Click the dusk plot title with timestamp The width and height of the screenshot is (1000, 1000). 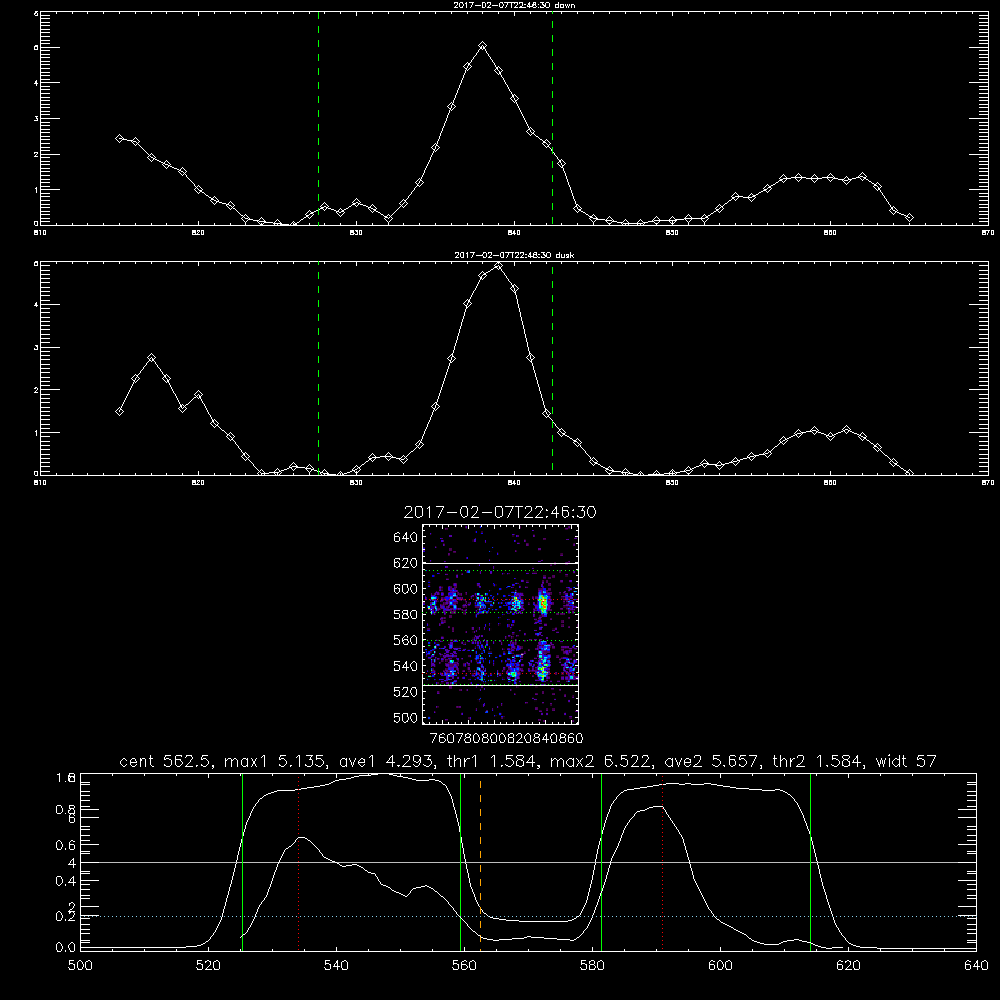click(514, 255)
